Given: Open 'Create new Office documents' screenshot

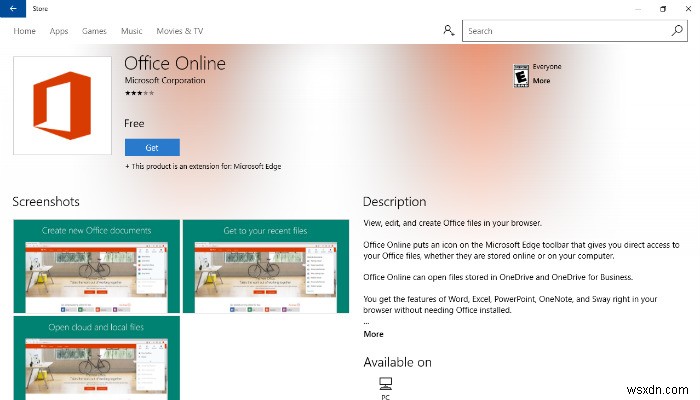Looking at the screenshot, I should point(97,266).
